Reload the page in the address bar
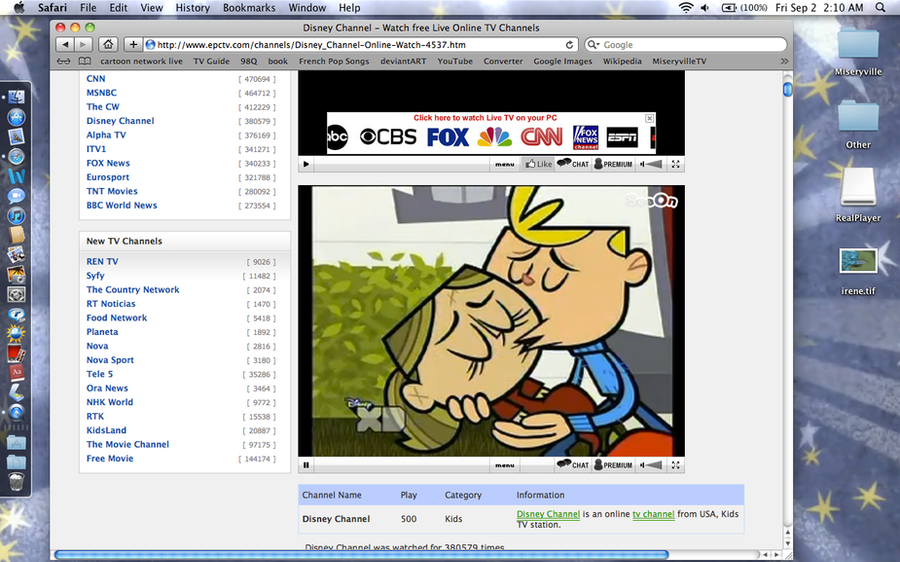This screenshot has width=900, height=562. click(x=569, y=45)
